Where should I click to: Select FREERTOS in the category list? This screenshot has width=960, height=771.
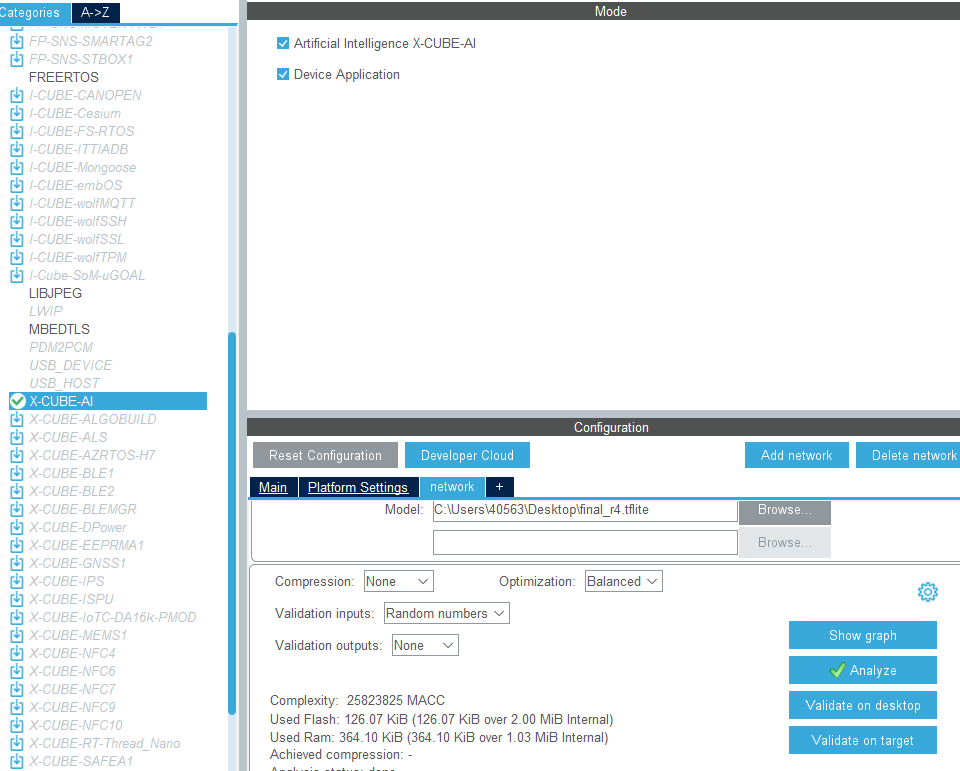[64, 77]
